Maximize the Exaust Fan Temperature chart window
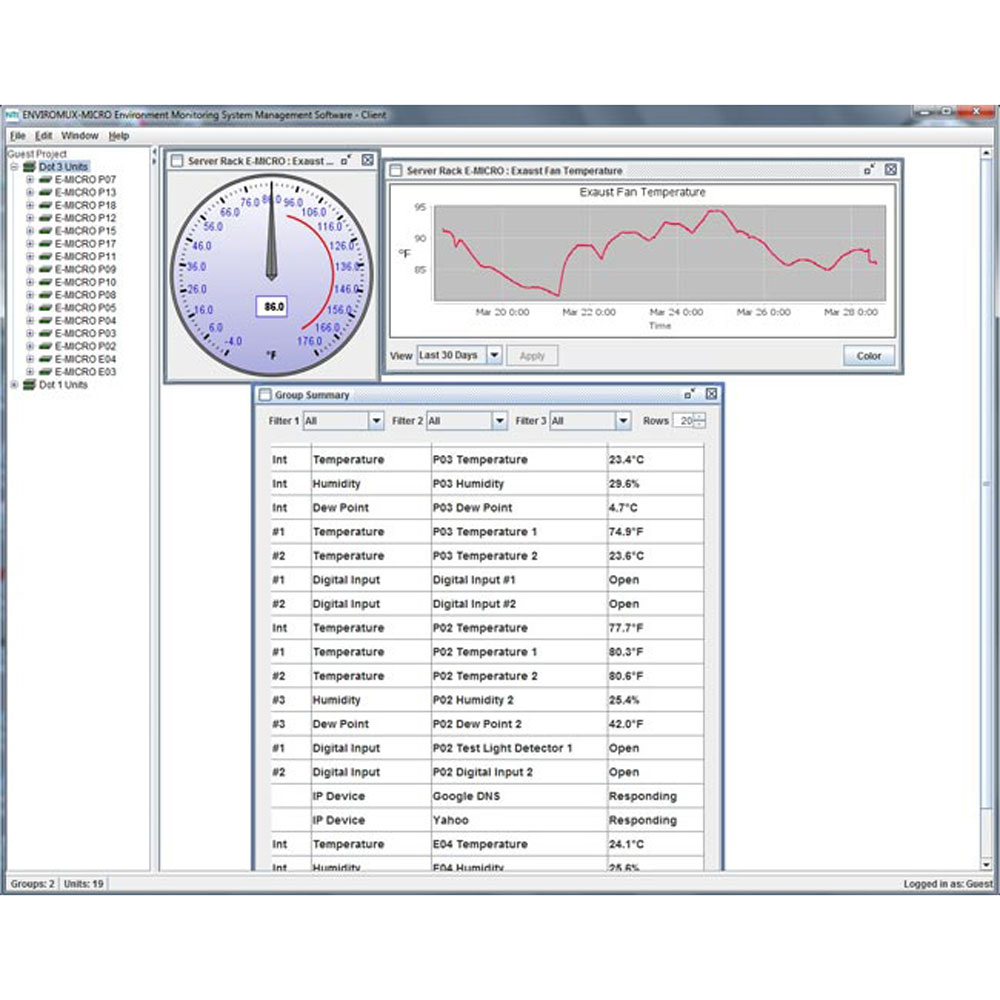The image size is (1000, 1000). [x=869, y=170]
